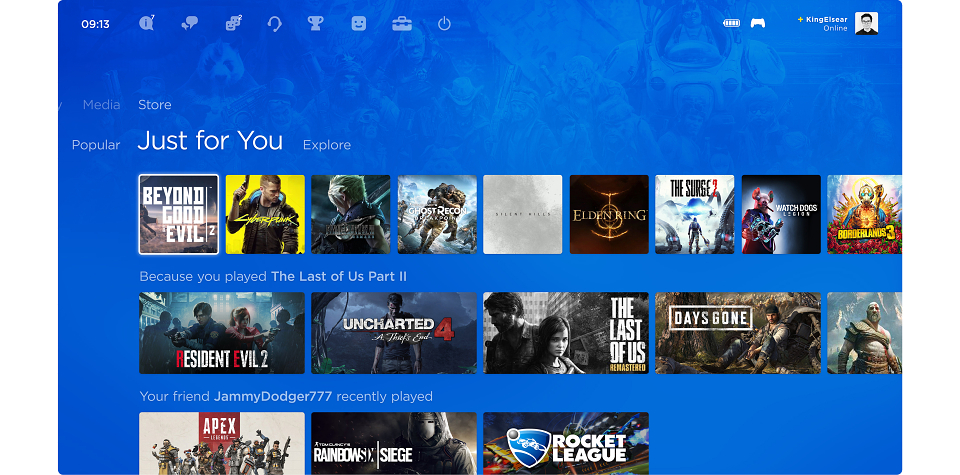Click friend name JammyDodger777

pyautogui.click(x=273, y=397)
